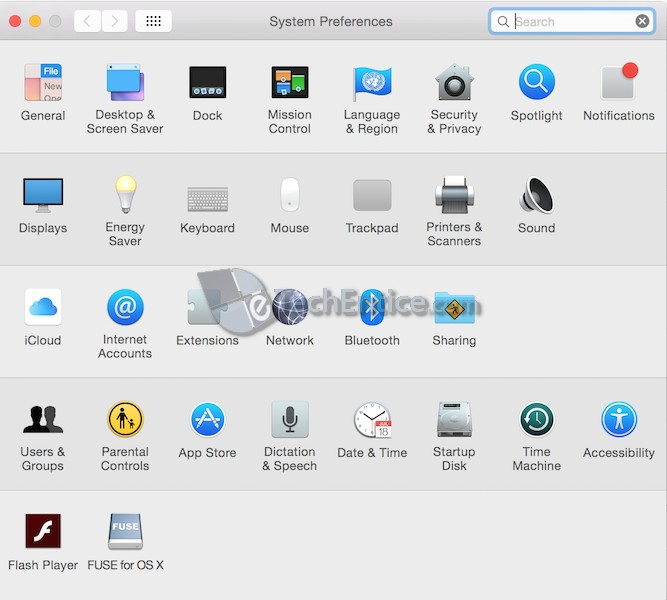The image size is (667, 600).
Task: Close the System Preferences window
Action: [x=15, y=21]
